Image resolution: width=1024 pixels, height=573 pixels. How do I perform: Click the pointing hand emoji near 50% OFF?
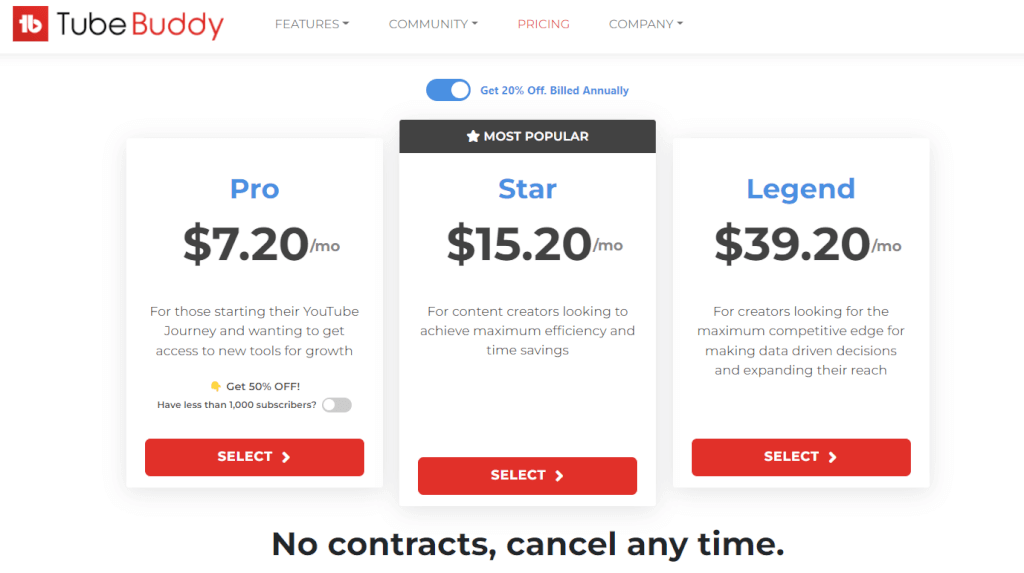pos(215,386)
